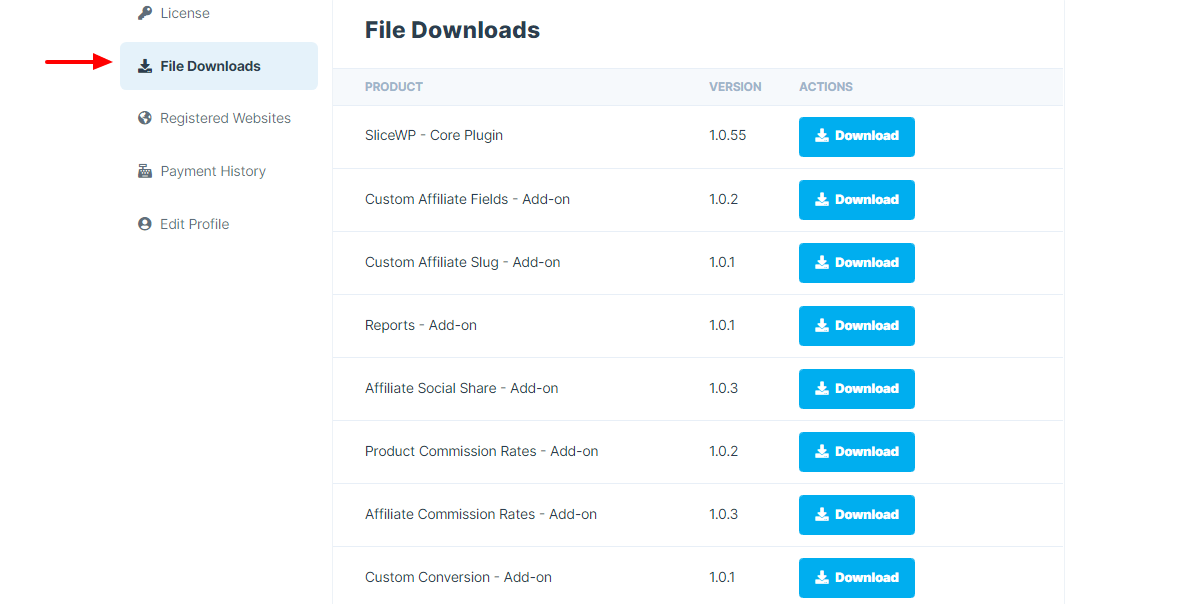This screenshot has height=604, width=1185.
Task: Click version 1.0.3 in Affiliate Social Share row
Action: [723, 388]
